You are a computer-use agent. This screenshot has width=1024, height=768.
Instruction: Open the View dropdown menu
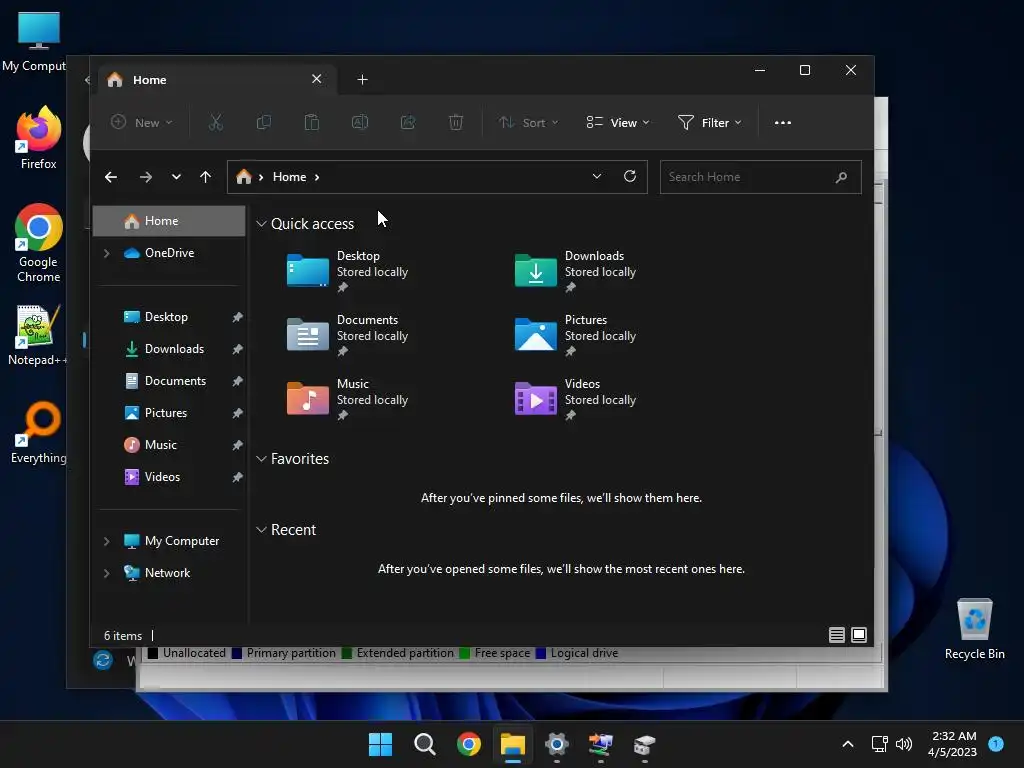(617, 123)
